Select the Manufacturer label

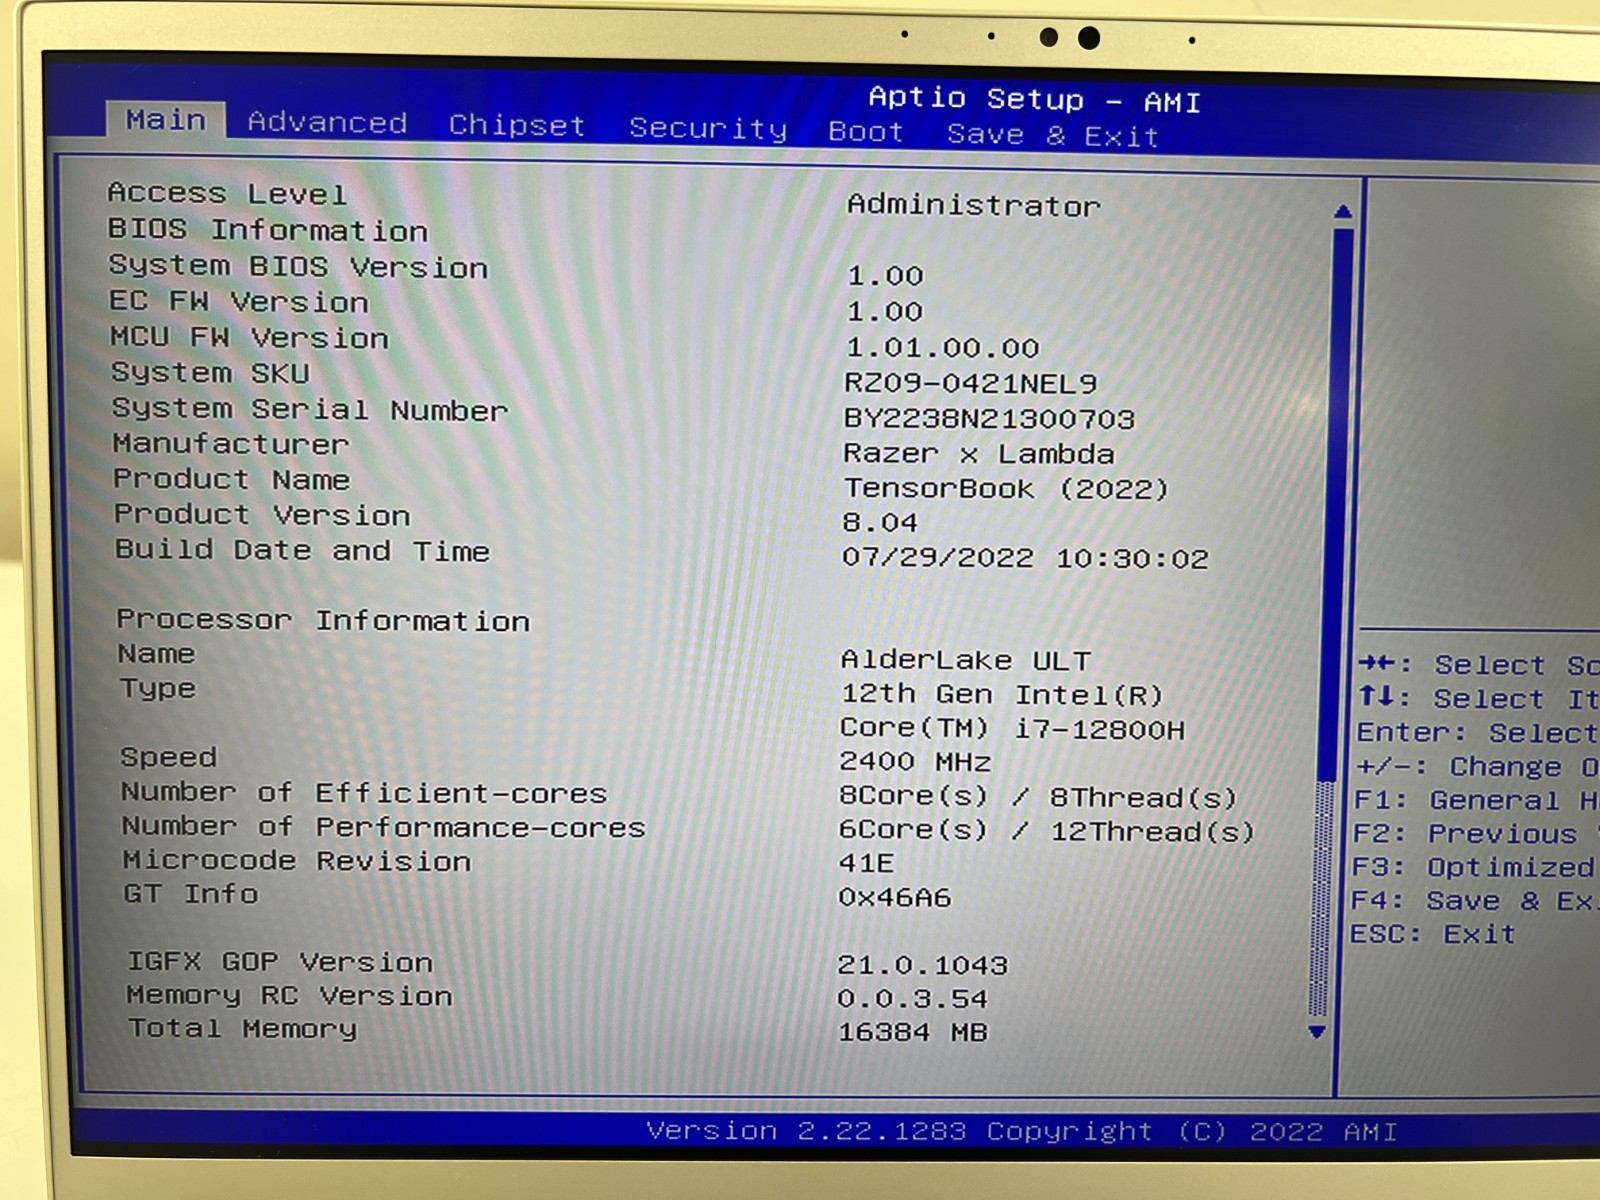coord(231,443)
